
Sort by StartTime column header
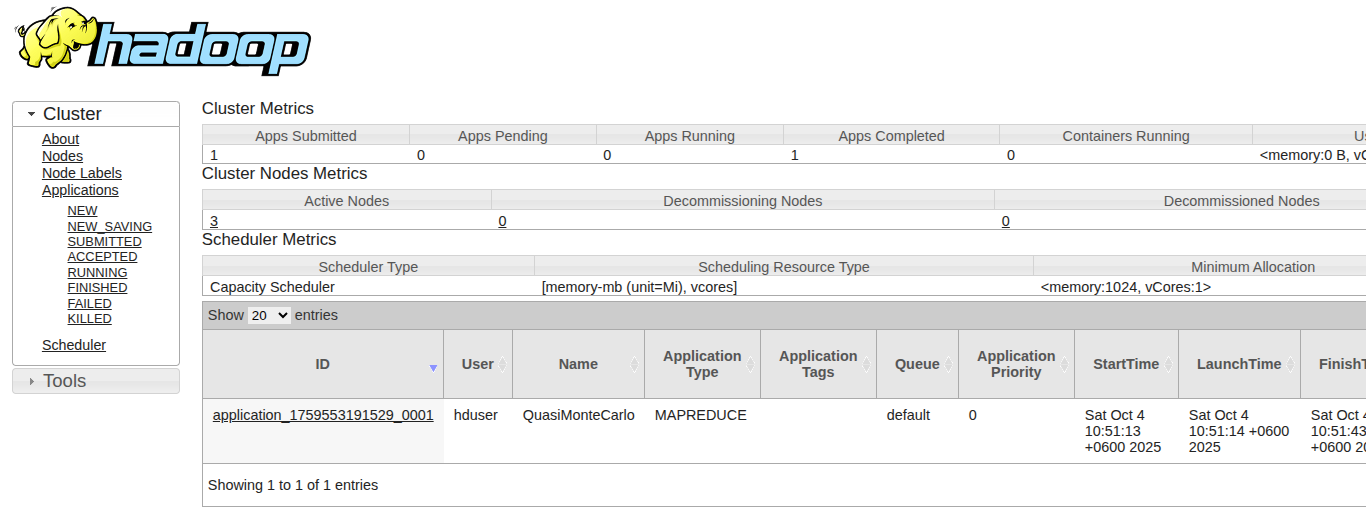pyautogui.click(x=1126, y=365)
